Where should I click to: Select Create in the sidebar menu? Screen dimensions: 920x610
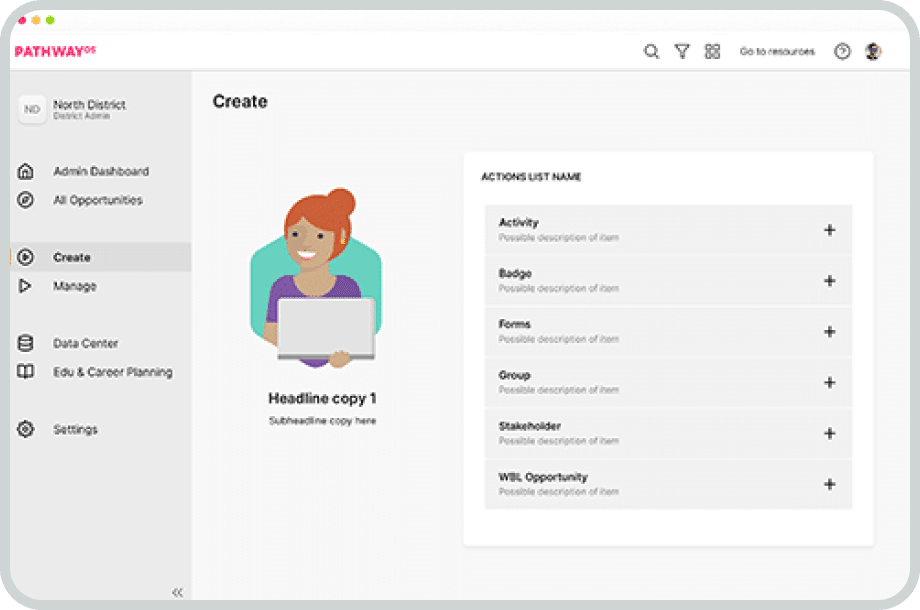72,257
